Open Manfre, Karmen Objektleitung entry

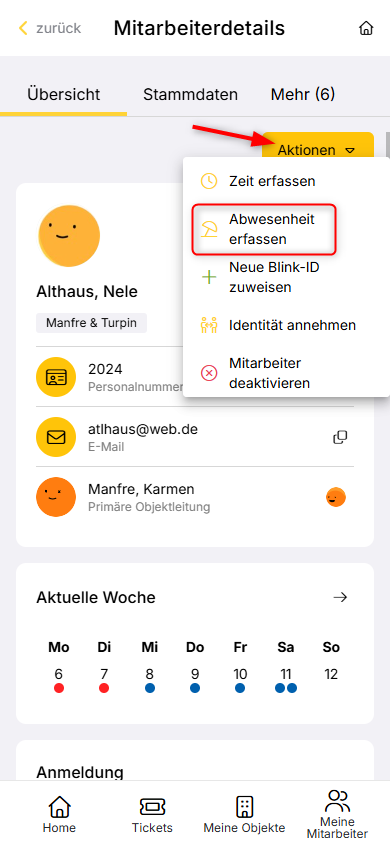tap(195, 497)
